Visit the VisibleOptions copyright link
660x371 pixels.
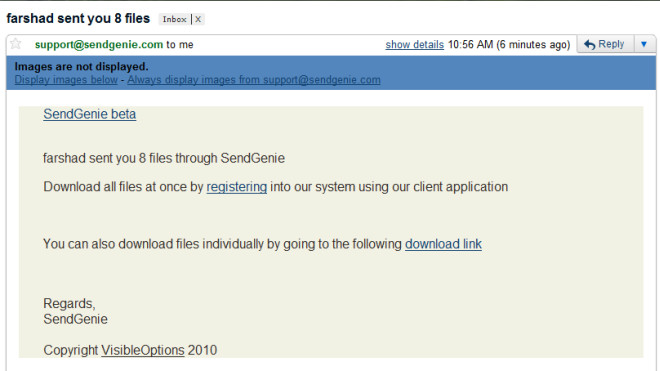click(x=143, y=350)
